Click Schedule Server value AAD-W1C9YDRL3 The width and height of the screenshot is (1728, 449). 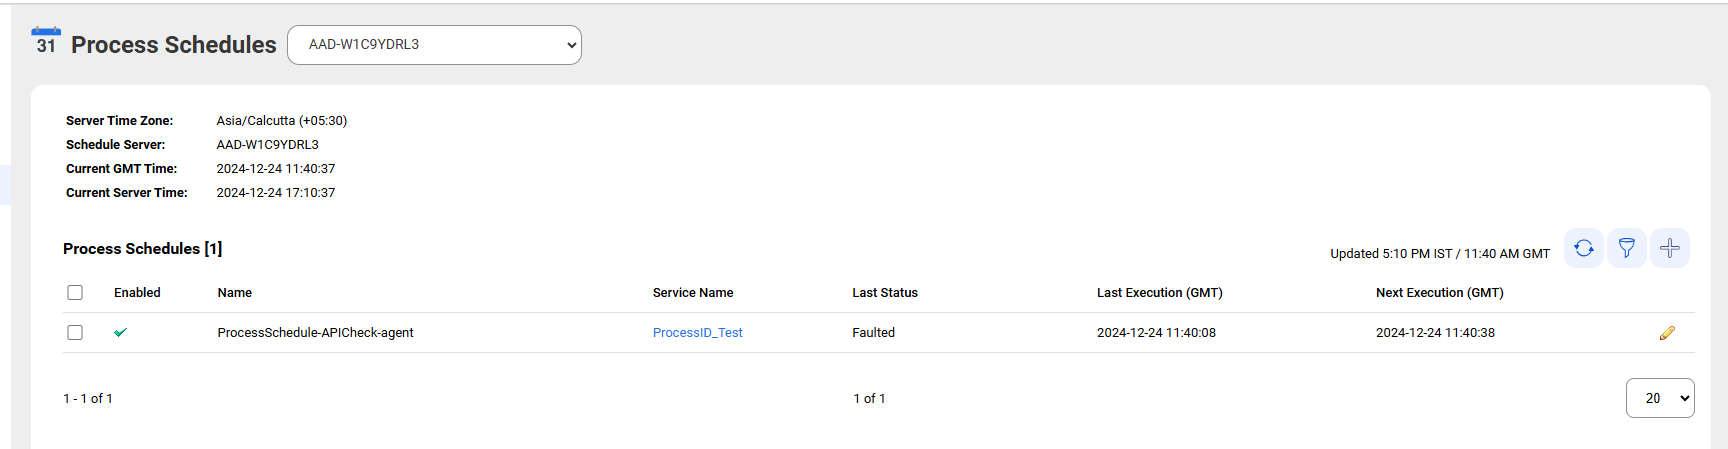coord(268,145)
